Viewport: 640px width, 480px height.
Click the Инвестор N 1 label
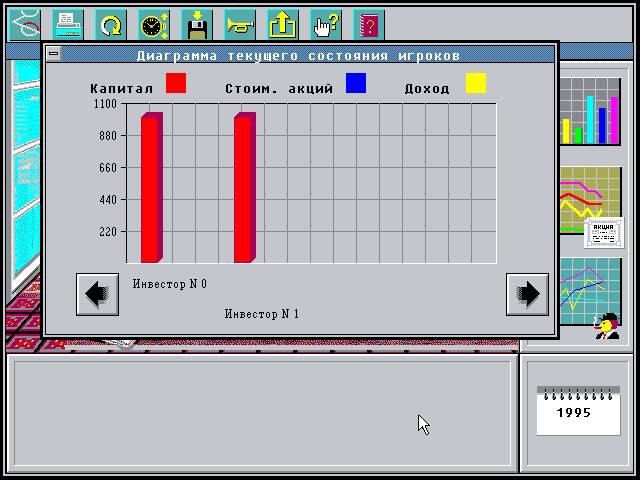262,314
